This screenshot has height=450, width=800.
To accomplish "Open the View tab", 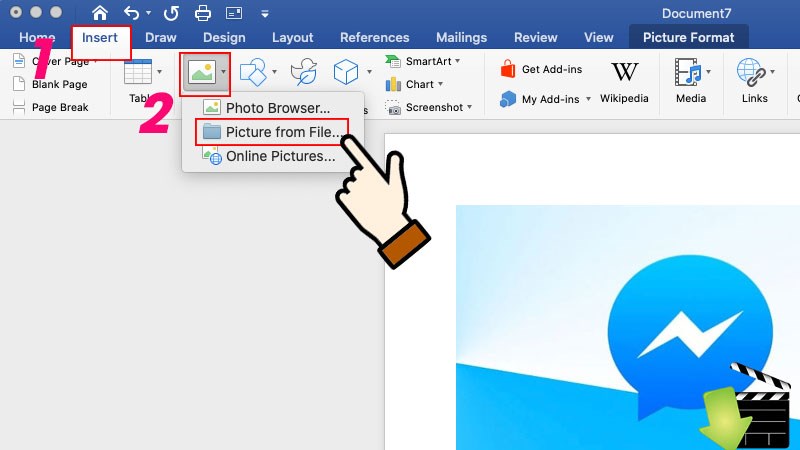I will click(598, 38).
